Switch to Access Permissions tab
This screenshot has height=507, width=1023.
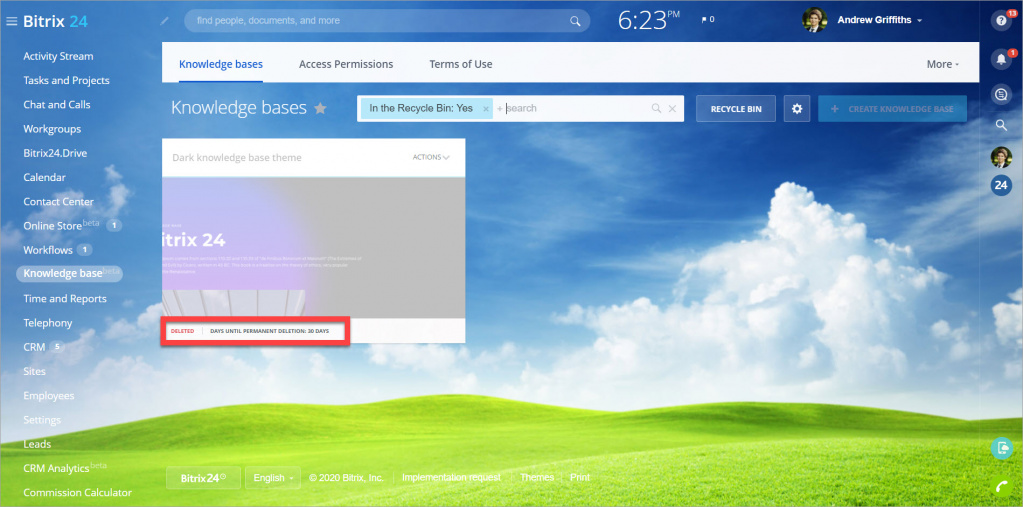pyautogui.click(x=346, y=64)
